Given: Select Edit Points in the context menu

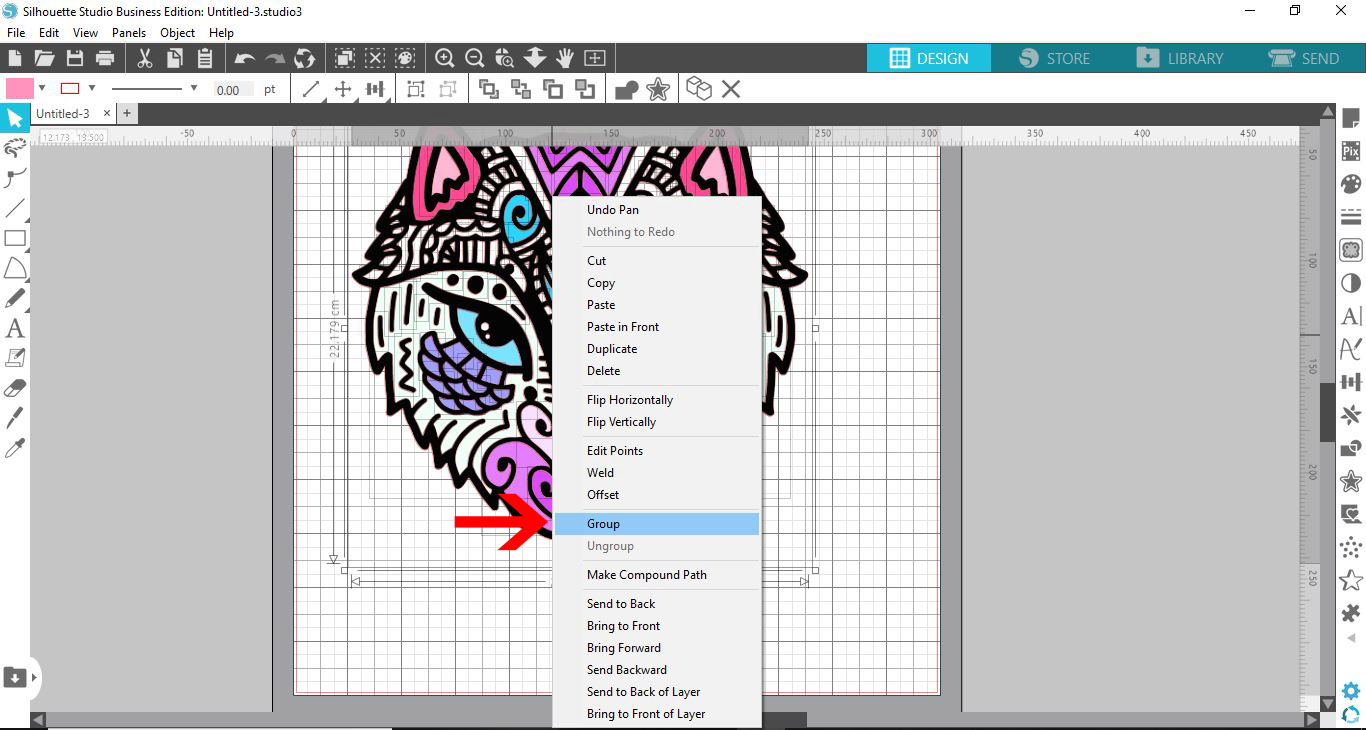Looking at the screenshot, I should click(x=657, y=451).
